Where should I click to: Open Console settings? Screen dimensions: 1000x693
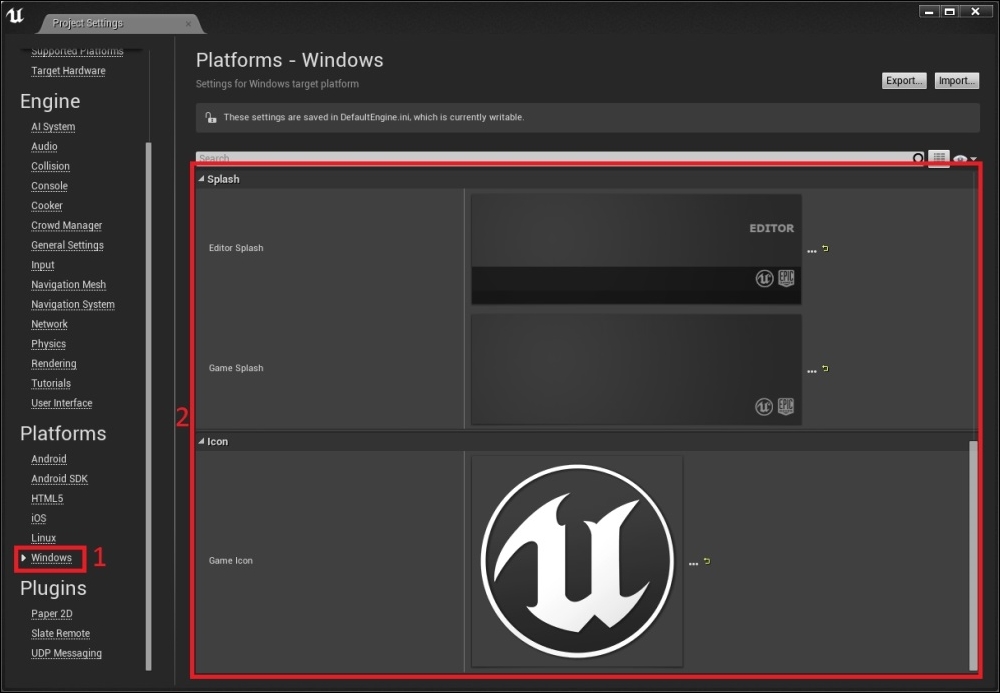[x=49, y=186]
